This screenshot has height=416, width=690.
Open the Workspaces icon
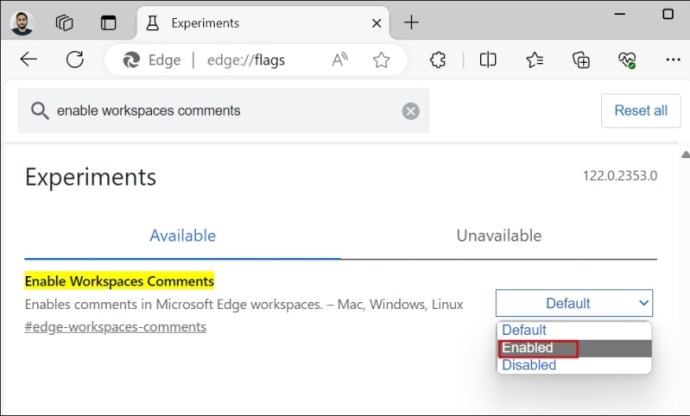point(64,22)
